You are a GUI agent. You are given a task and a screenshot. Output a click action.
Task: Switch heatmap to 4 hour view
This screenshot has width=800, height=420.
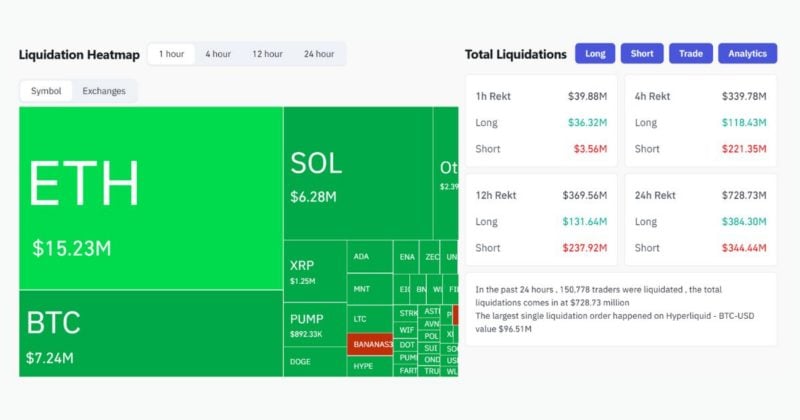(x=217, y=54)
